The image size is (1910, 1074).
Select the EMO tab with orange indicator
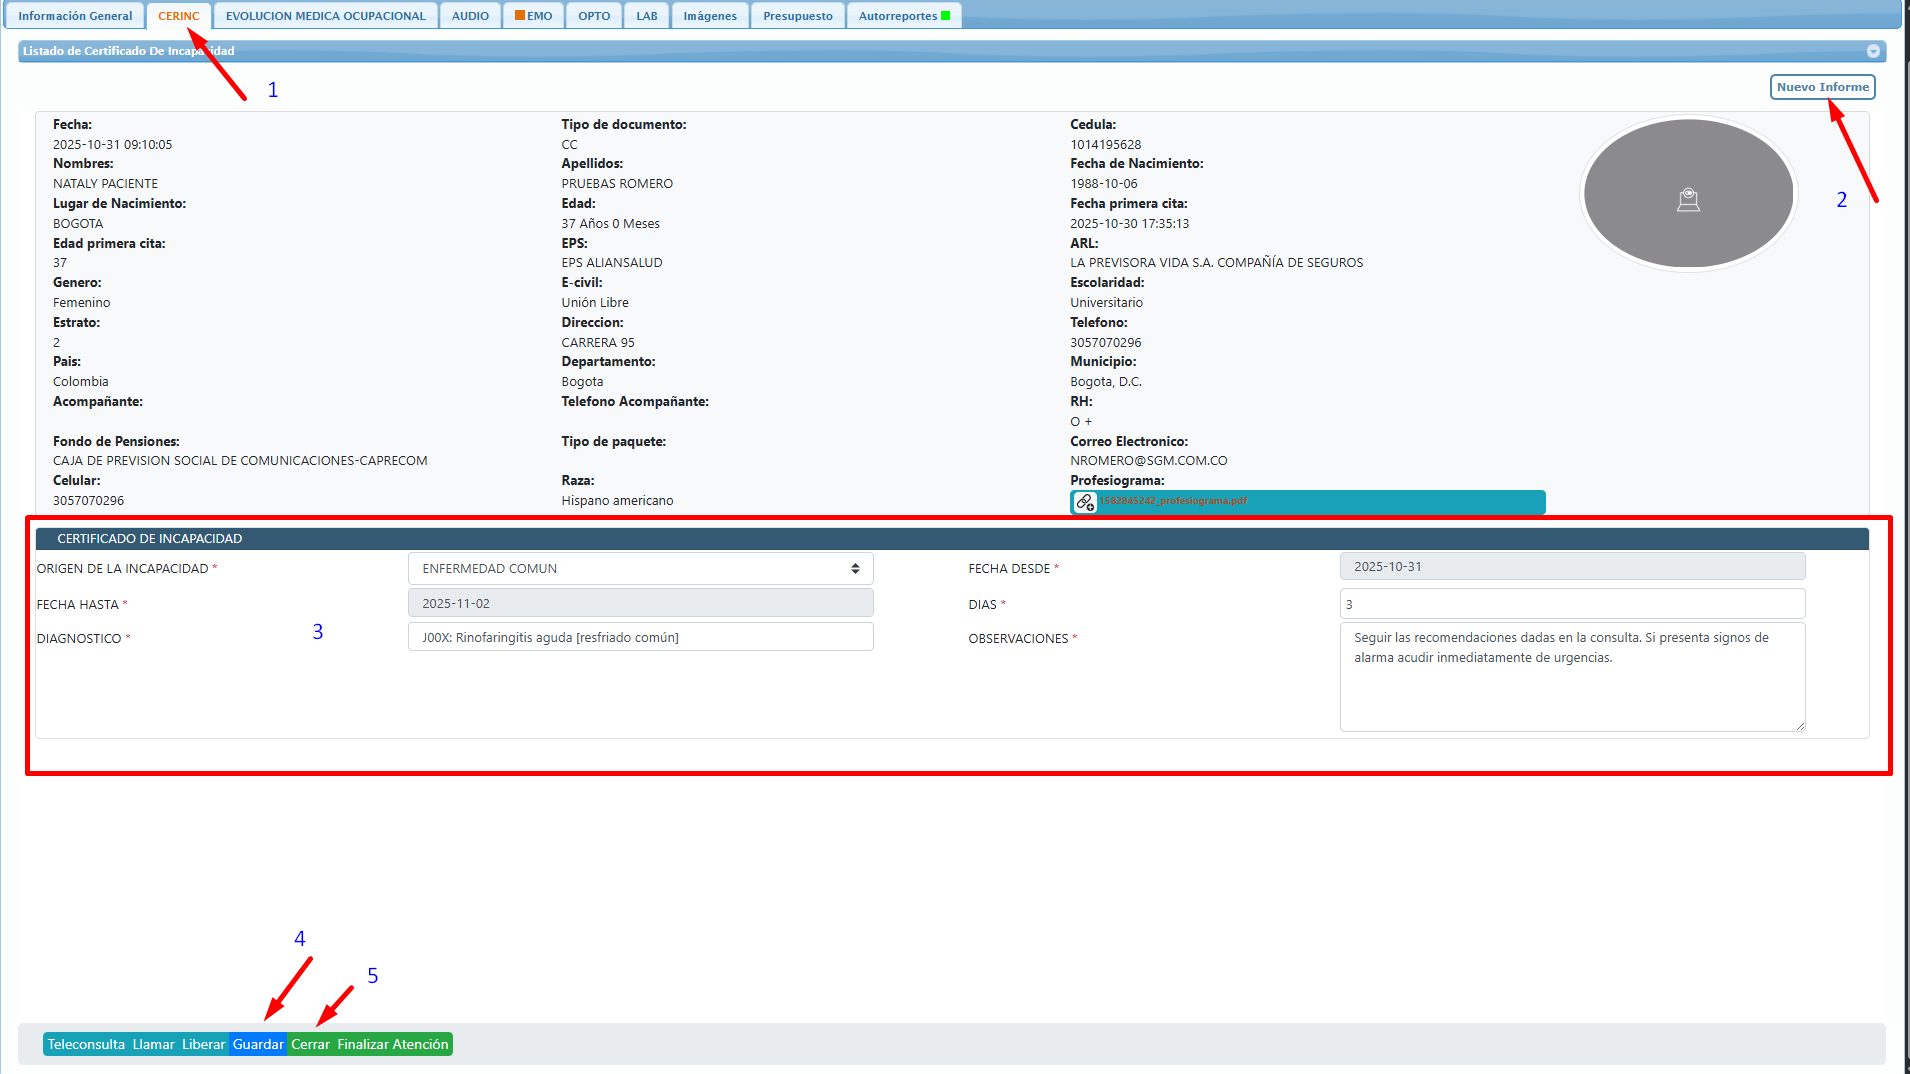(534, 16)
